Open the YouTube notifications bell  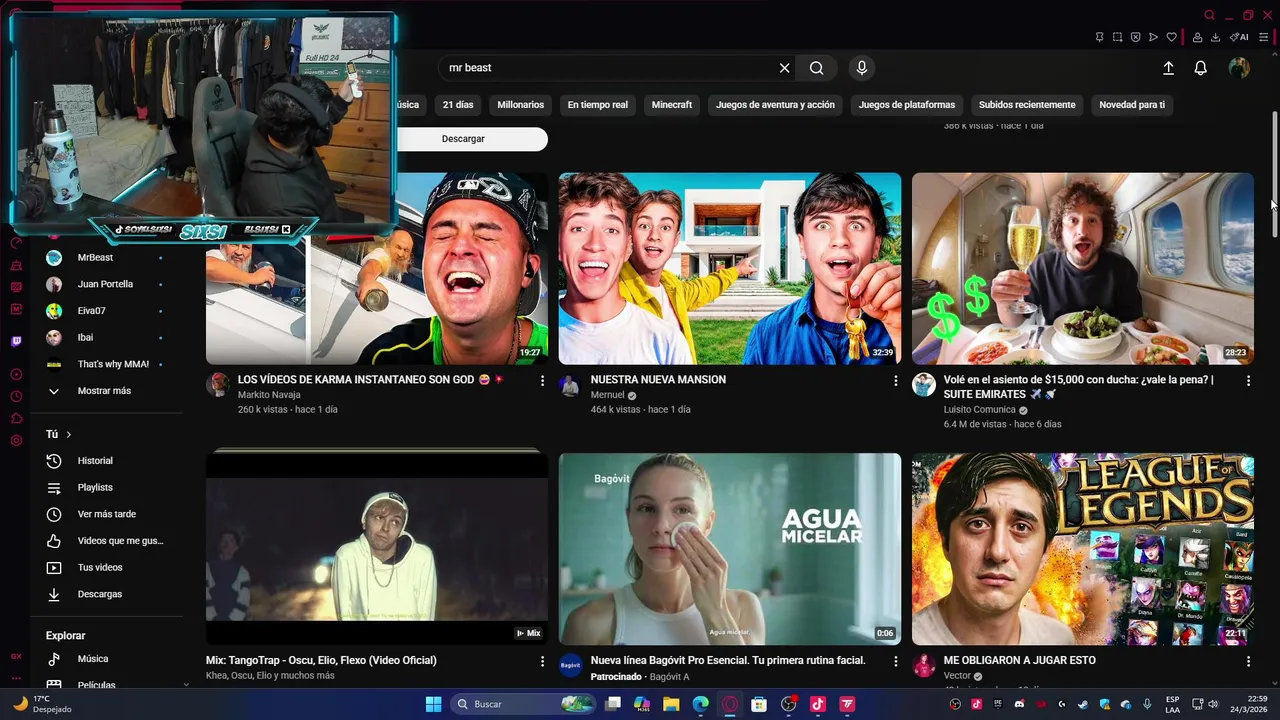(x=1201, y=68)
